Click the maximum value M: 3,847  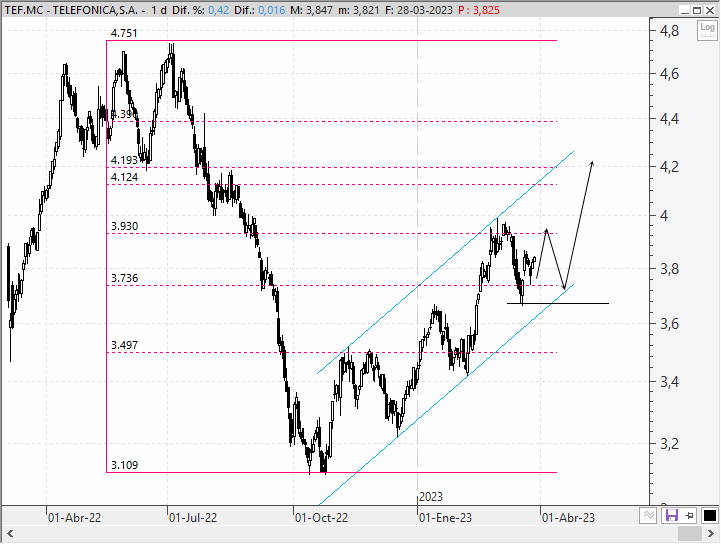(x=311, y=10)
